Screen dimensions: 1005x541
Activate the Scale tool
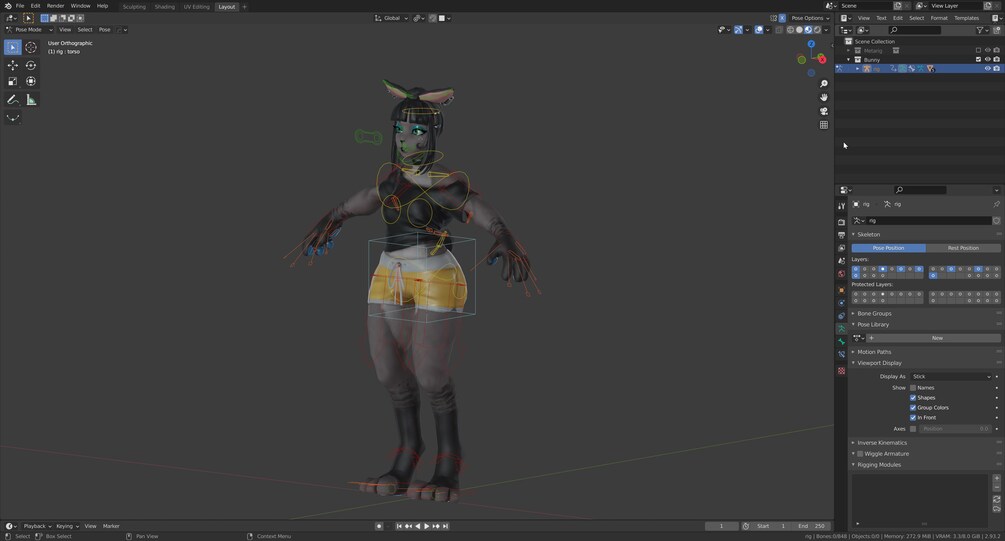click(x=12, y=81)
